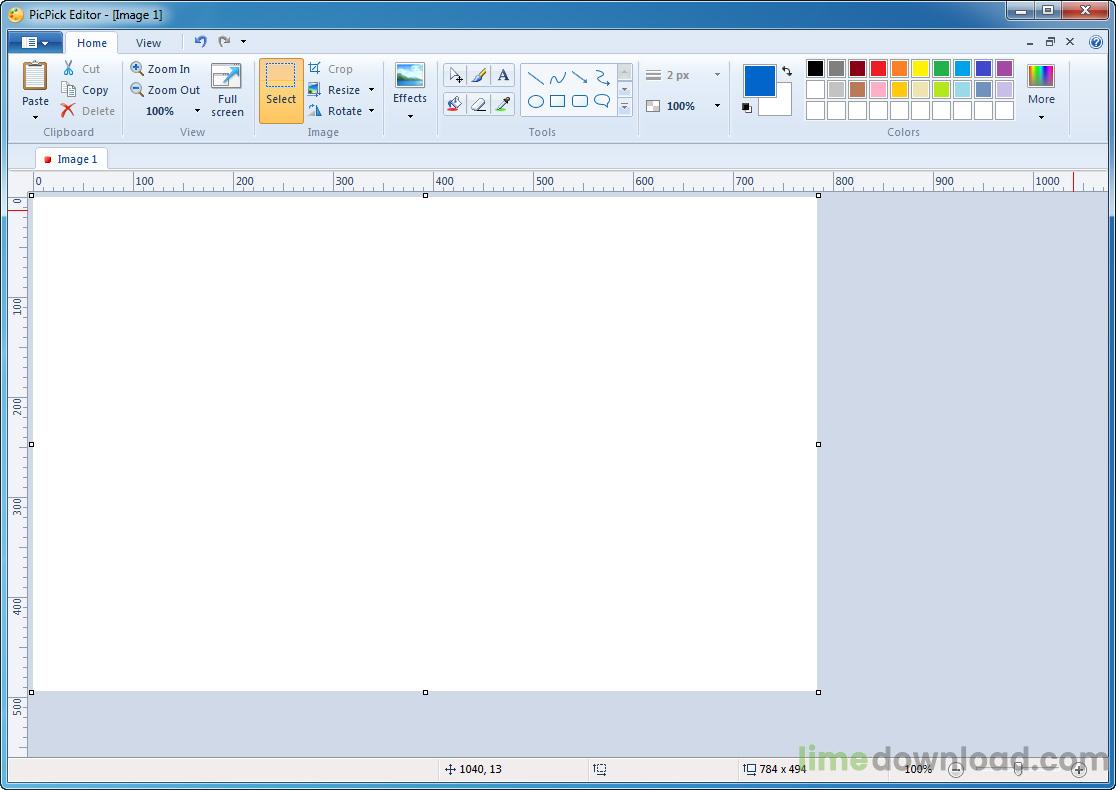The height and width of the screenshot is (790, 1116).
Task: Pick the Eraser tool
Action: tap(479, 104)
